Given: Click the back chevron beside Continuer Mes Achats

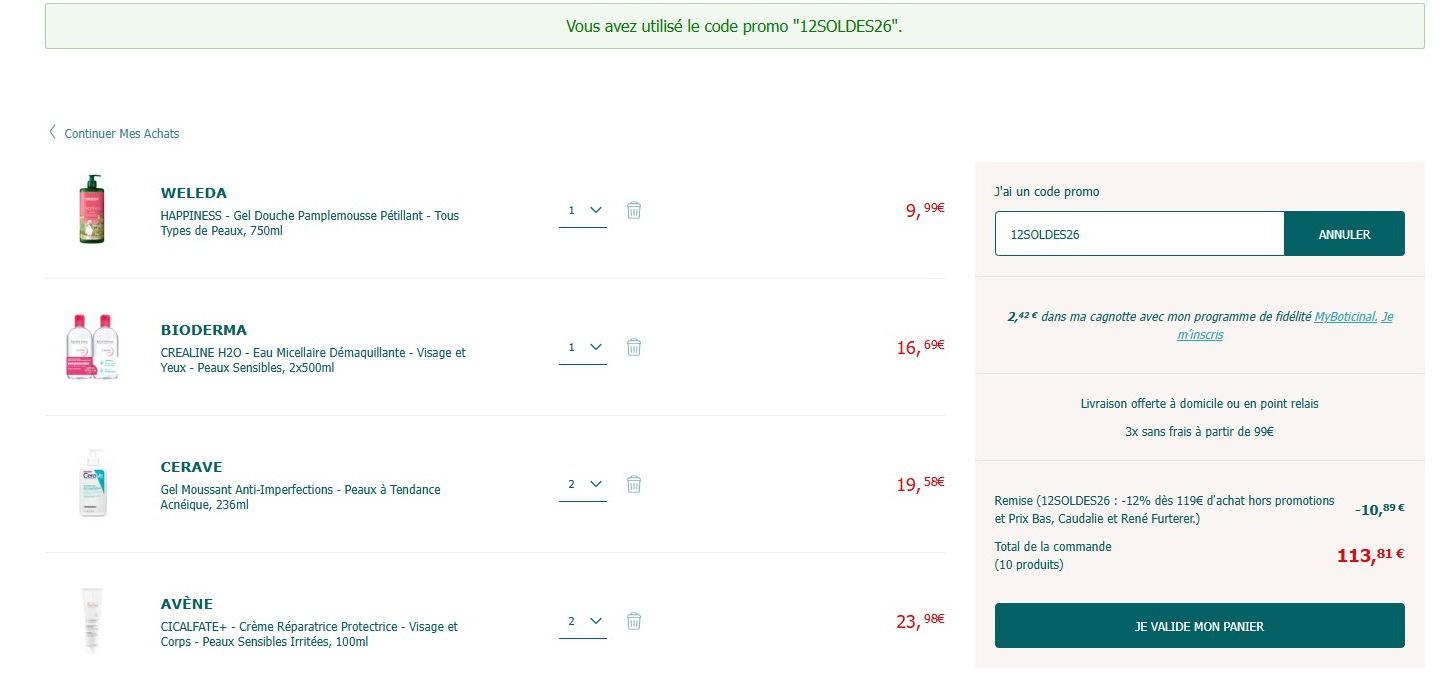Looking at the screenshot, I should tap(52, 132).
